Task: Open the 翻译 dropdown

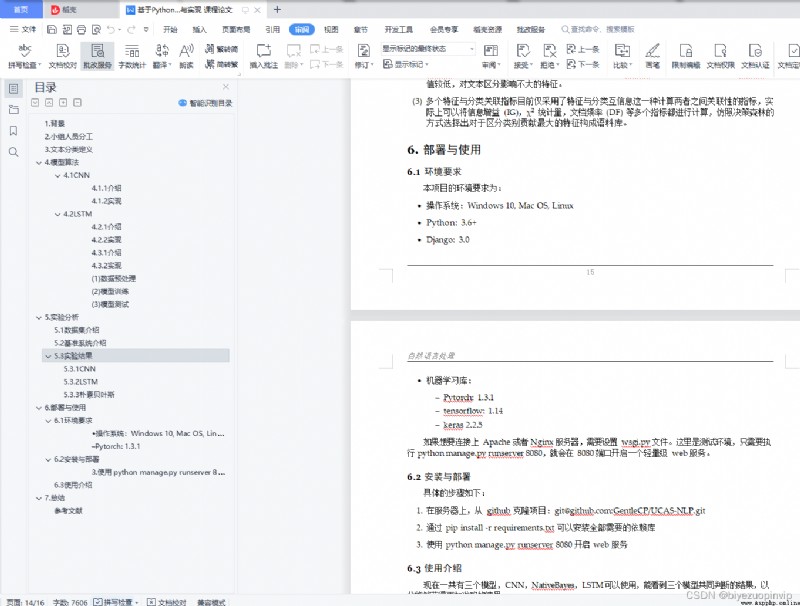Action: [x=162, y=56]
